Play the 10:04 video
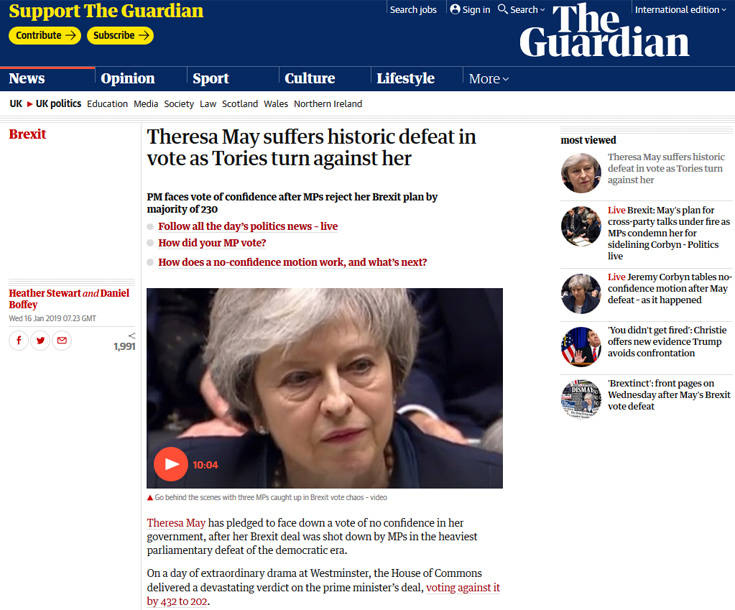735x610 pixels. [x=171, y=464]
